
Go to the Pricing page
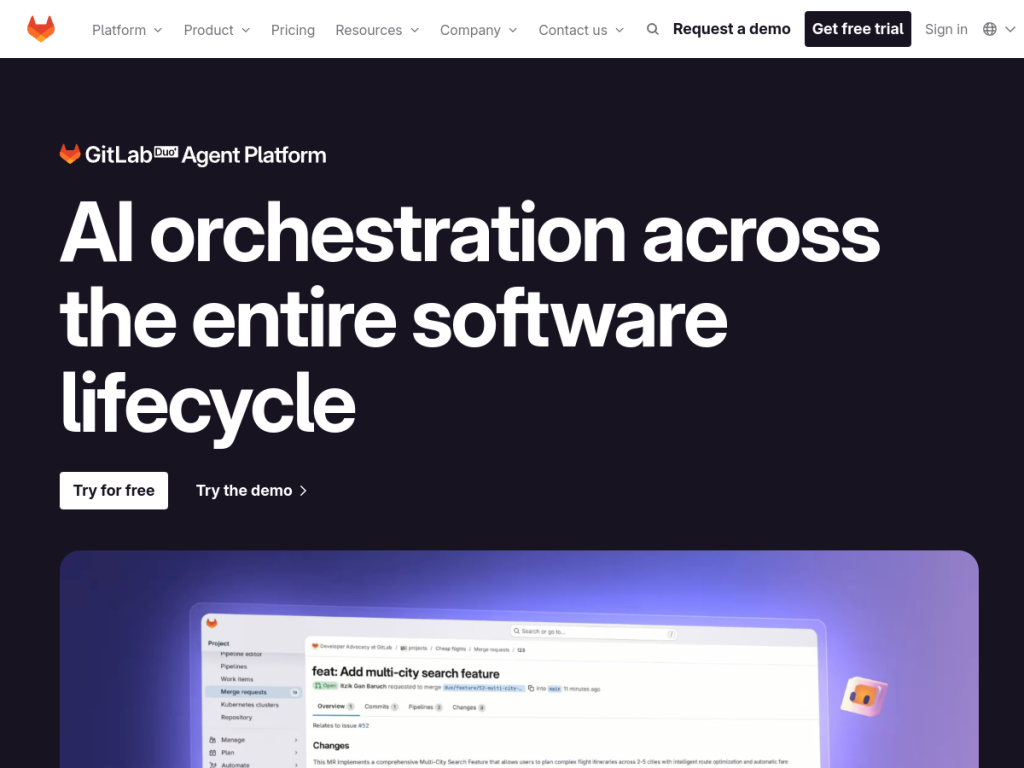[x=293, y=30]
